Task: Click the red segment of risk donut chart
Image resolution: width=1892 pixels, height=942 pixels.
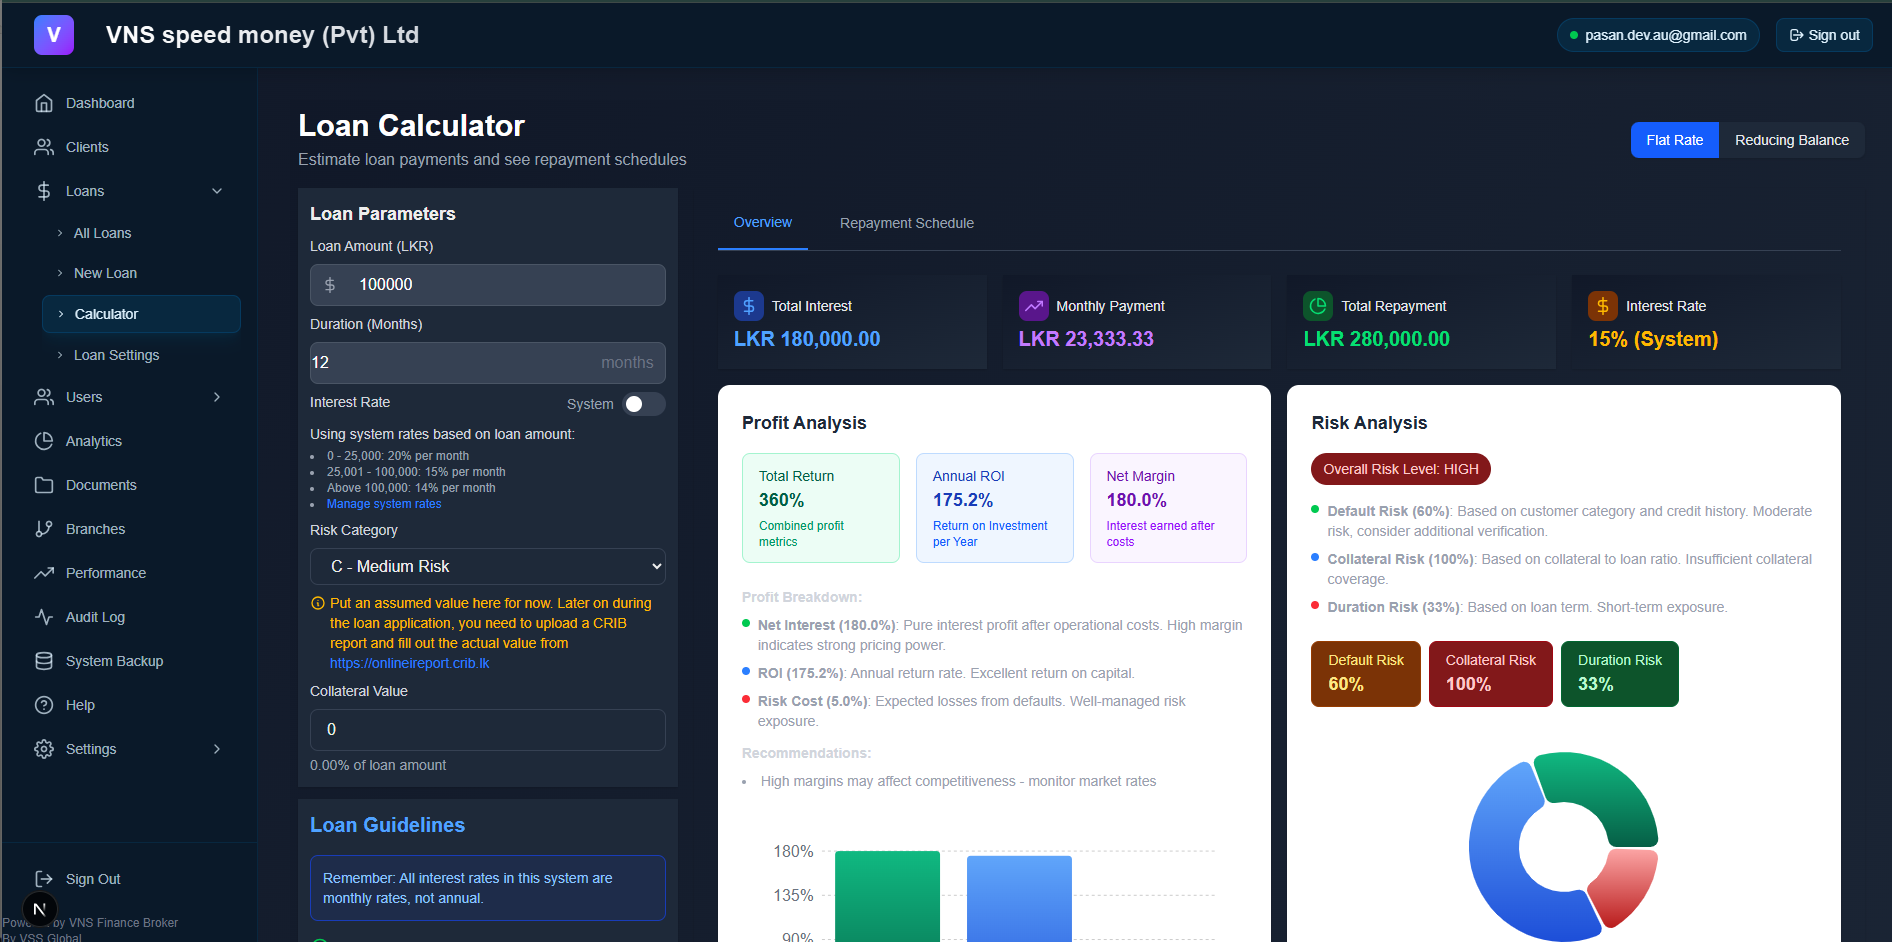Action: (x=1625, y=884)
